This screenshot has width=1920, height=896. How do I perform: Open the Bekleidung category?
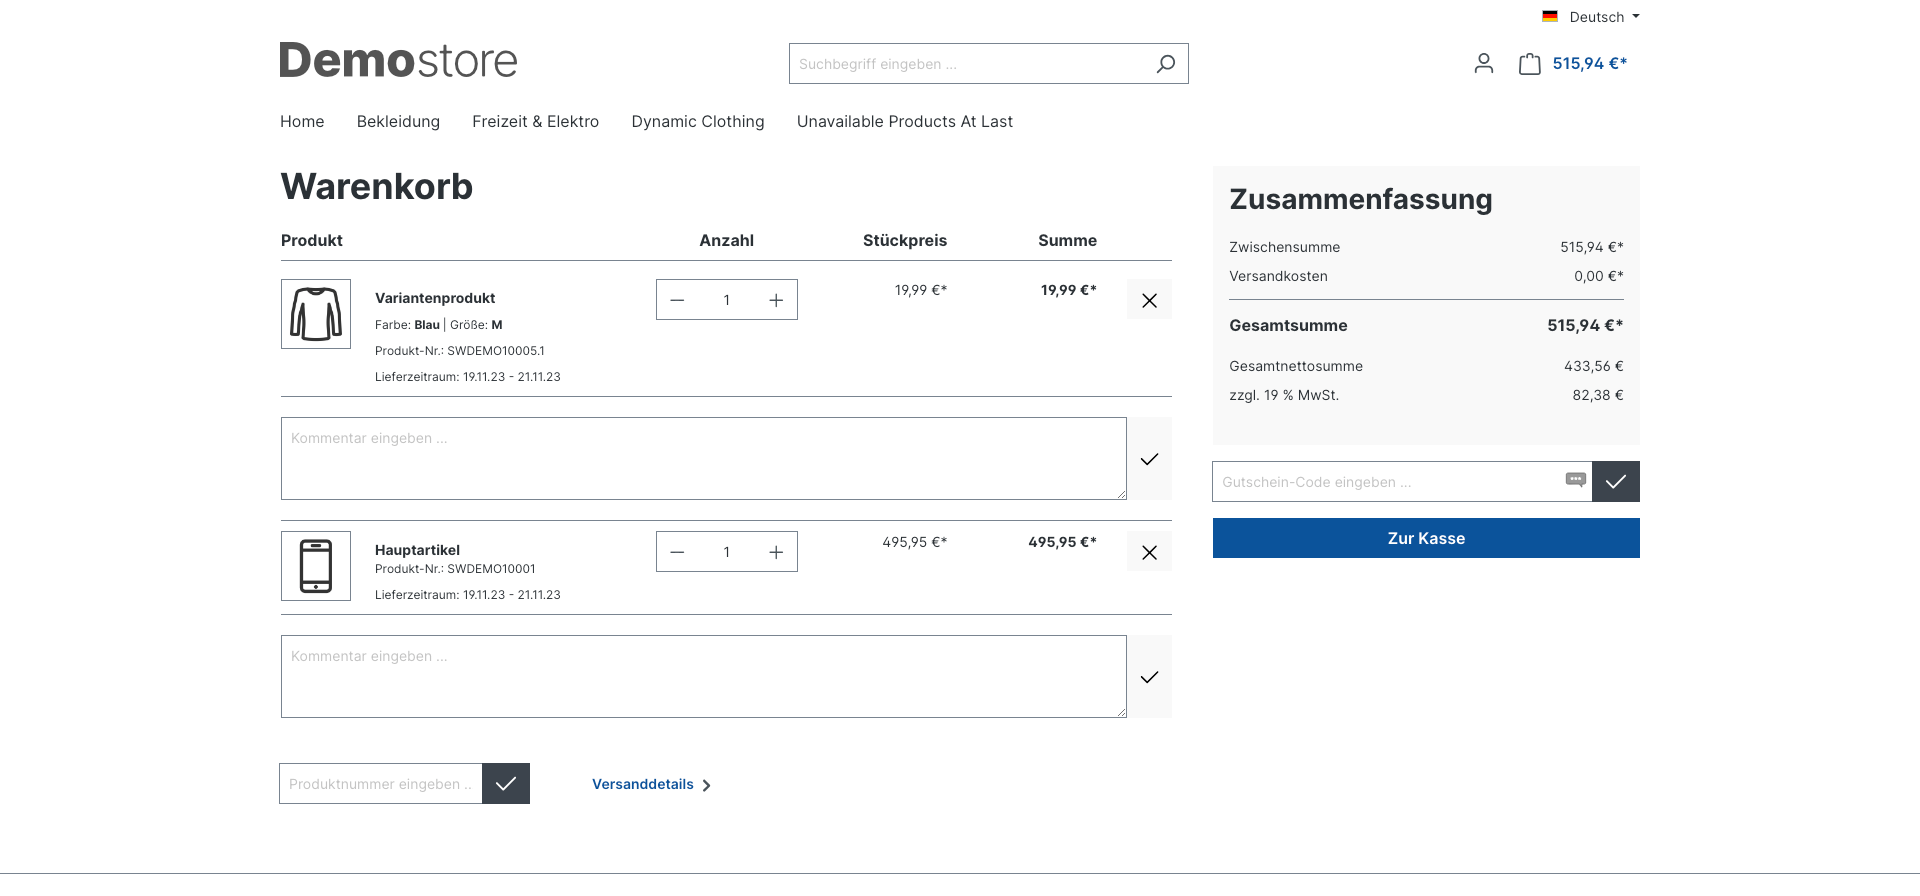click(x=398, y=122)
